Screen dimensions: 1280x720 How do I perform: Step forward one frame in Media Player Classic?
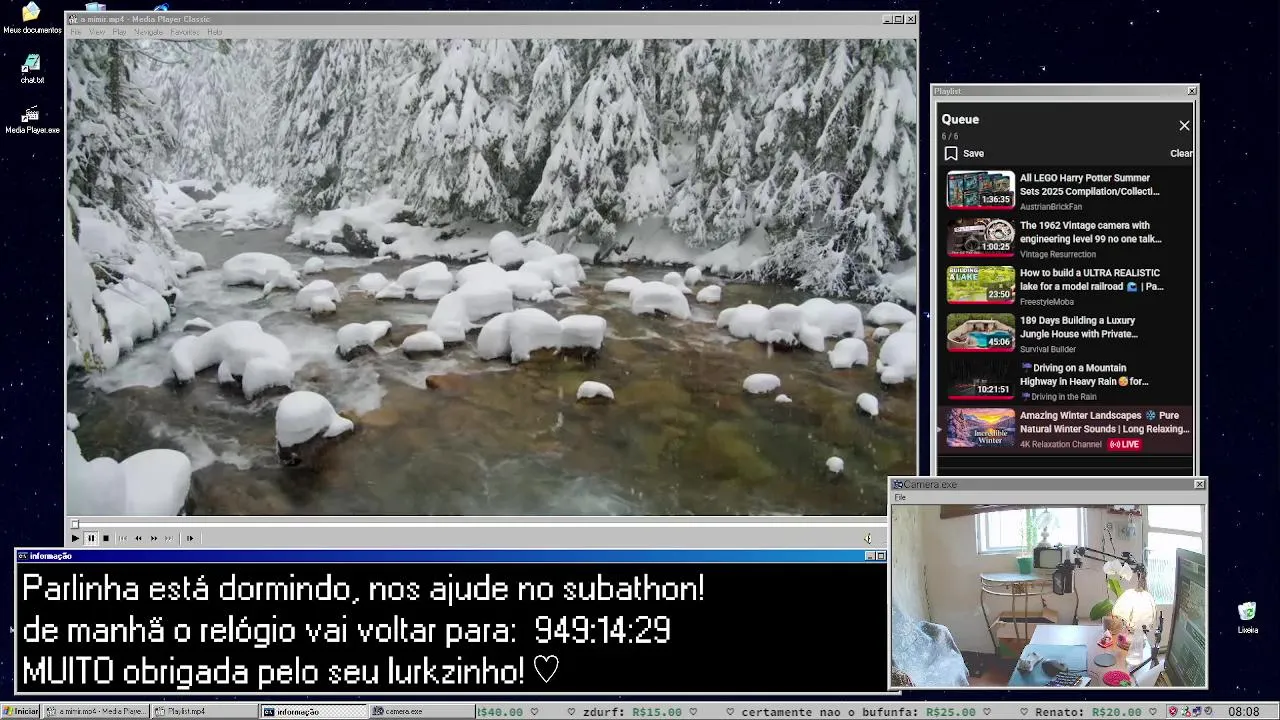coord(190,538)
